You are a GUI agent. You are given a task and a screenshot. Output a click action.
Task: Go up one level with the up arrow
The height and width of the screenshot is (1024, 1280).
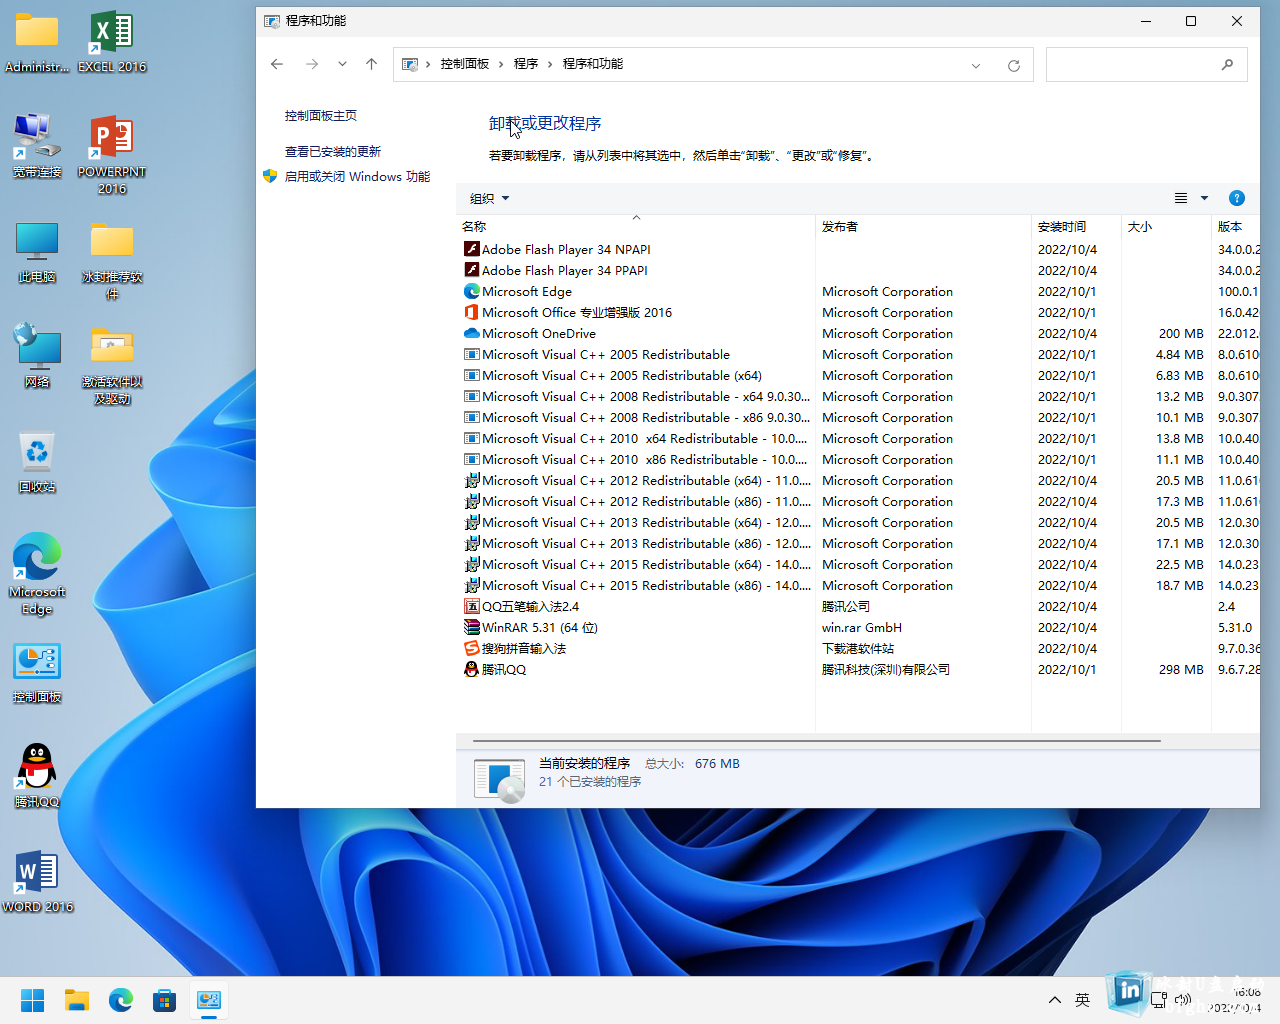(371, 64)
